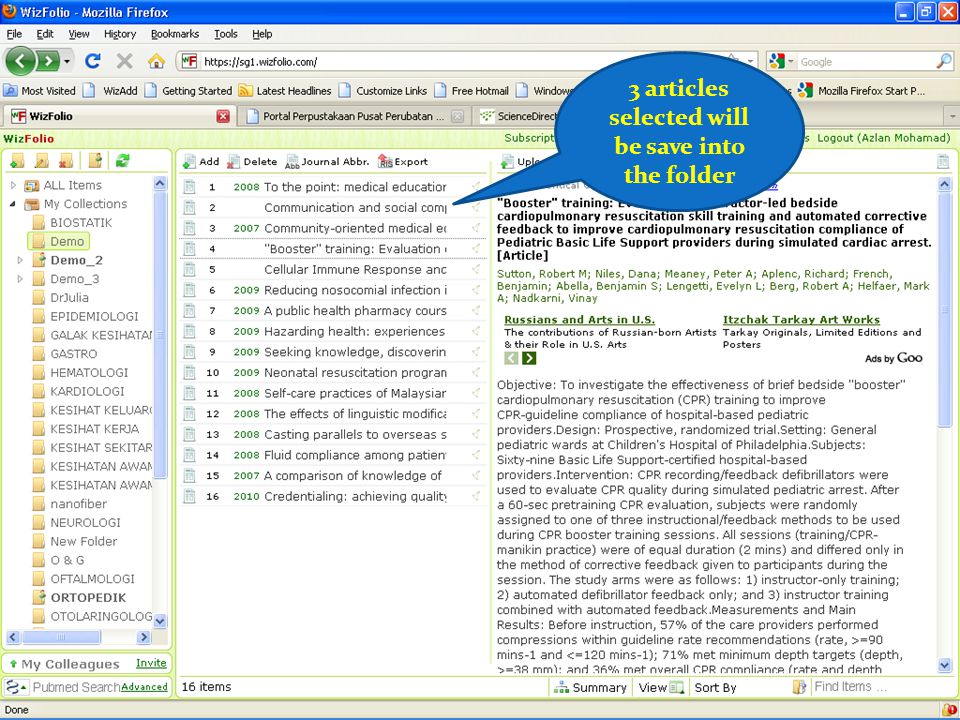
Task: Click the Most Visited bookmark
Action: coord(40,91)
